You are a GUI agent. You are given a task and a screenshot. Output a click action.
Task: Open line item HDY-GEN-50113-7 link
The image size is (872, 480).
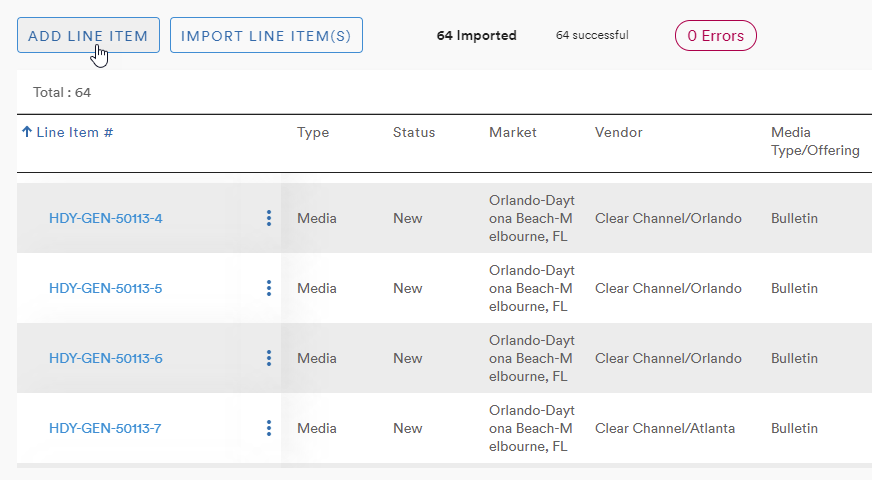coord(105,428)
